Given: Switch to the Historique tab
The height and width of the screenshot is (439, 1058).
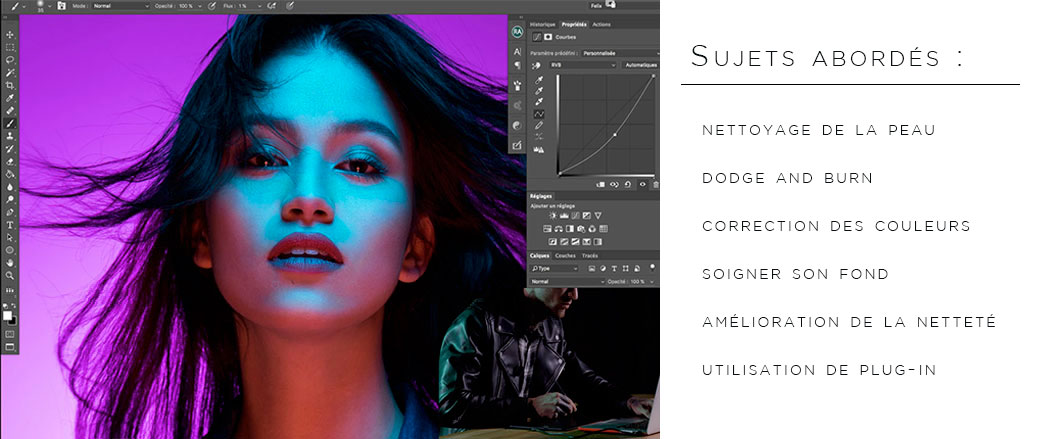Looking at the screenshot, I should pyautogui.click(x=542, y=24).
